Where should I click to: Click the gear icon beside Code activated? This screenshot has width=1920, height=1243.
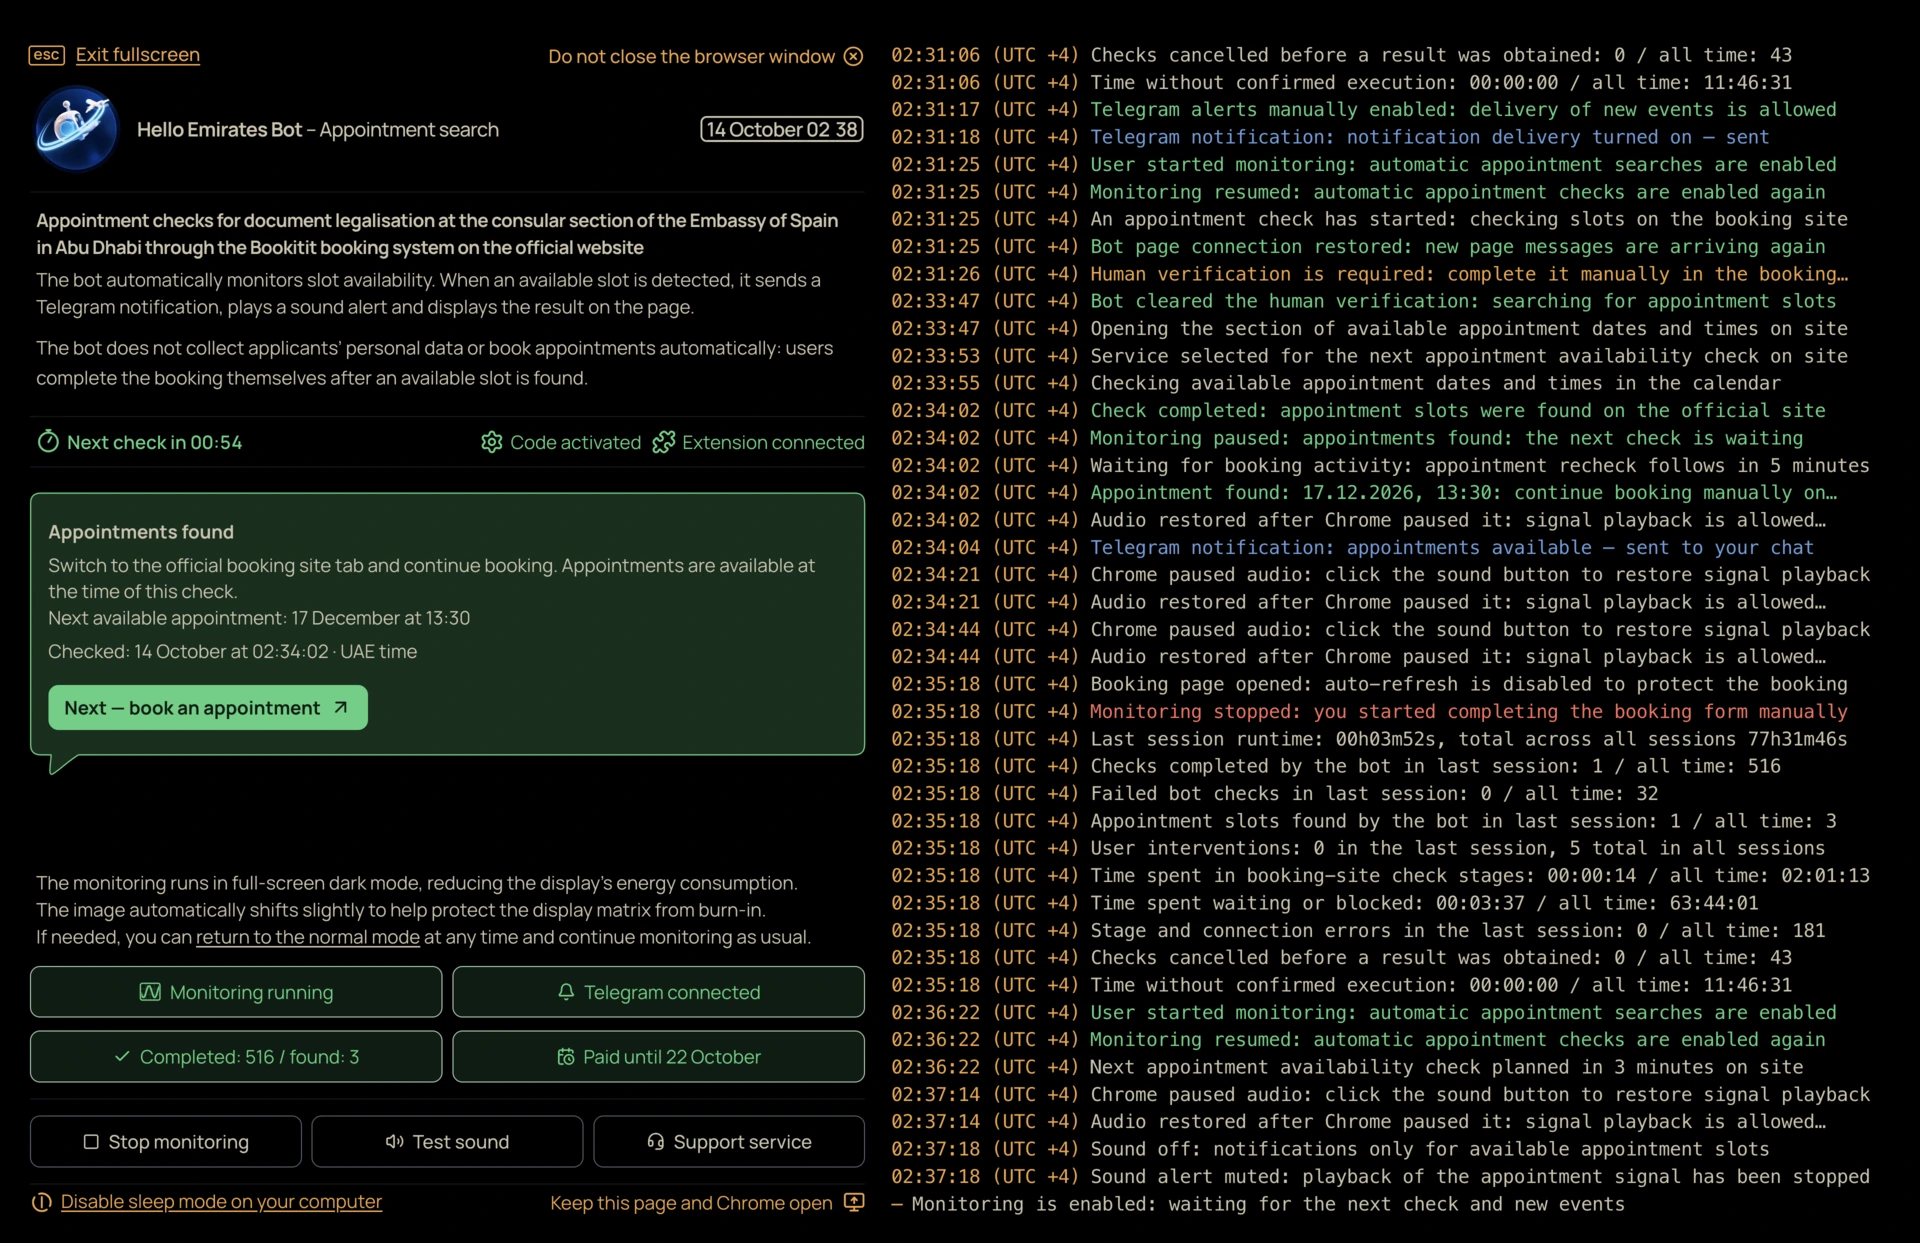[x=491, y=442]
